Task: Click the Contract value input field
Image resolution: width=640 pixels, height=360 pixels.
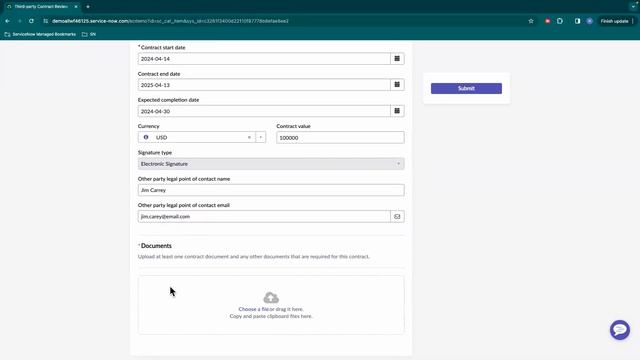Action: tap(340, 138)
